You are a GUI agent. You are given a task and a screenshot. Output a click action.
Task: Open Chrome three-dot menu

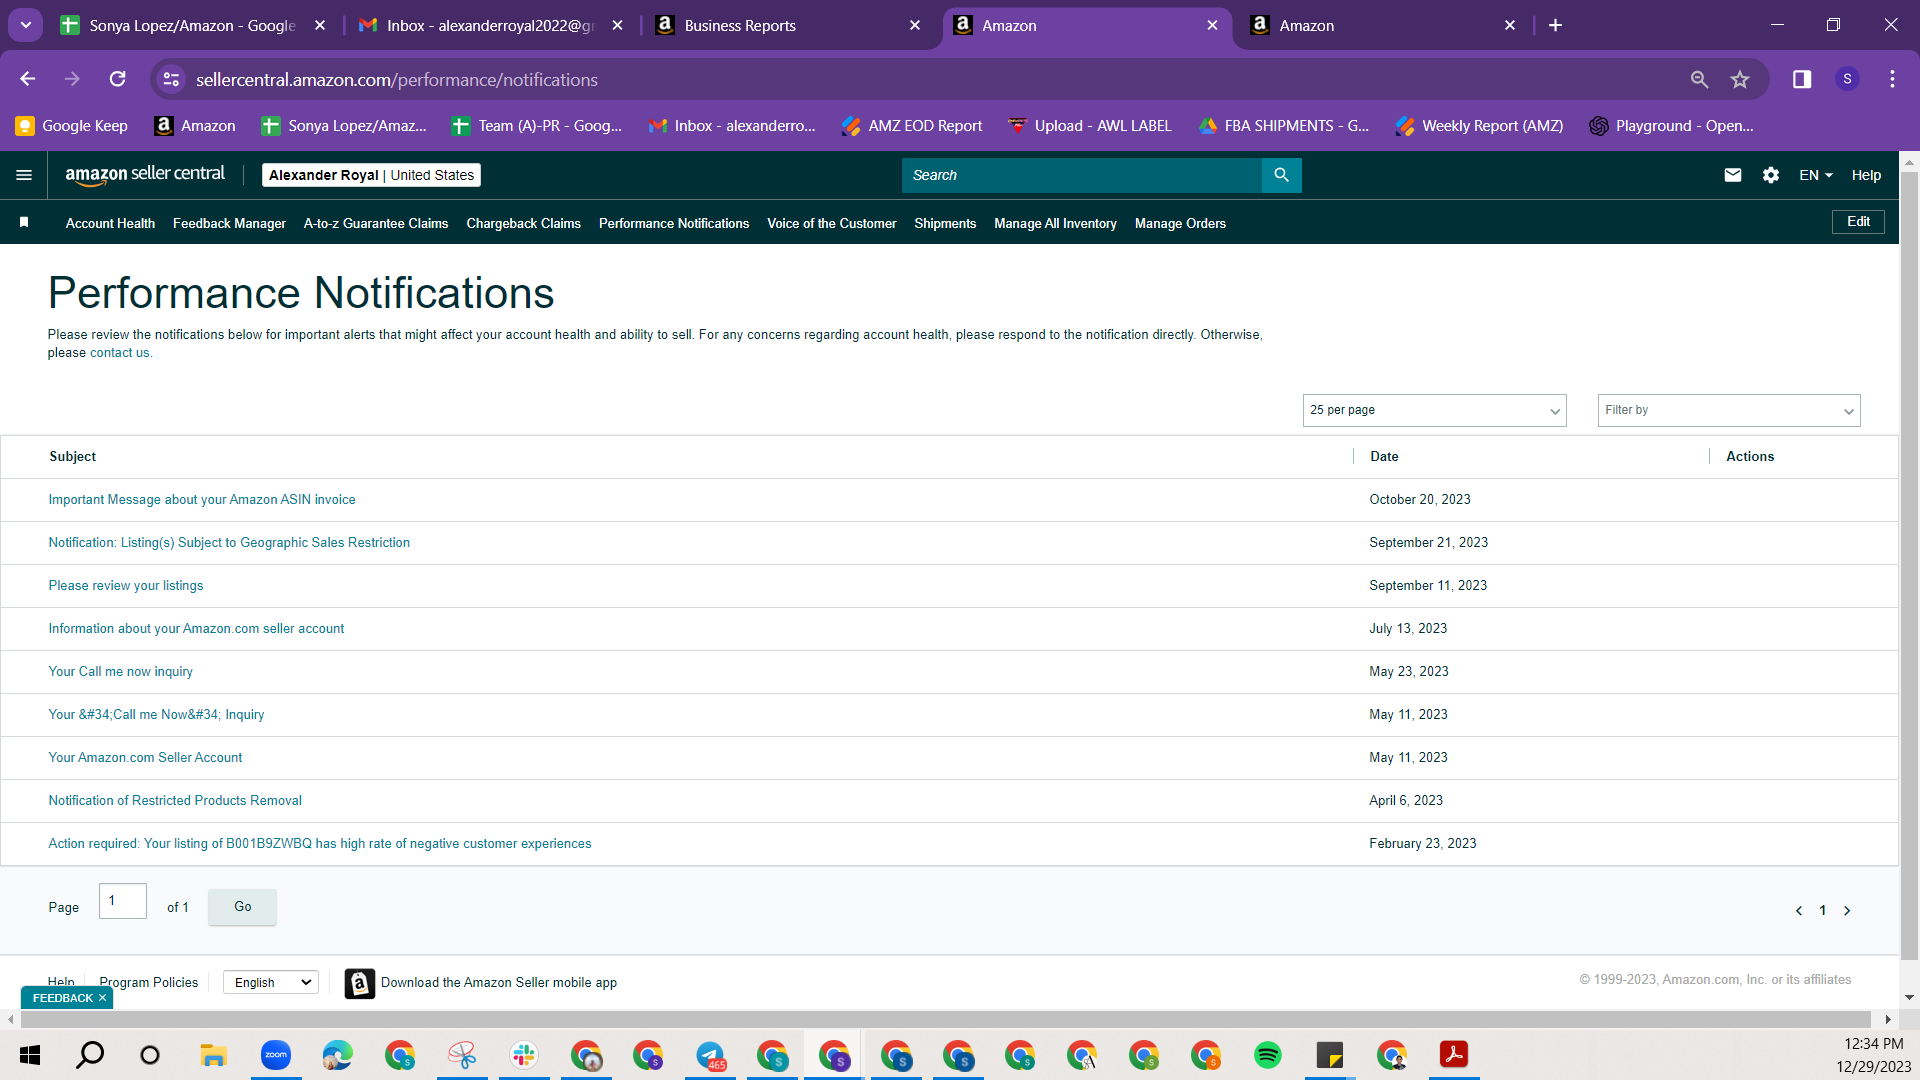1892,79
